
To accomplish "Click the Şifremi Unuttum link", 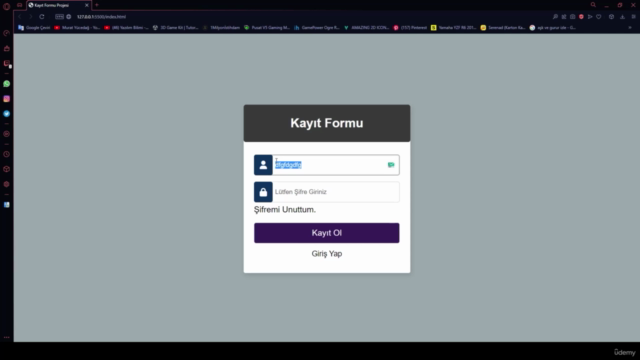I will point(285,210).
